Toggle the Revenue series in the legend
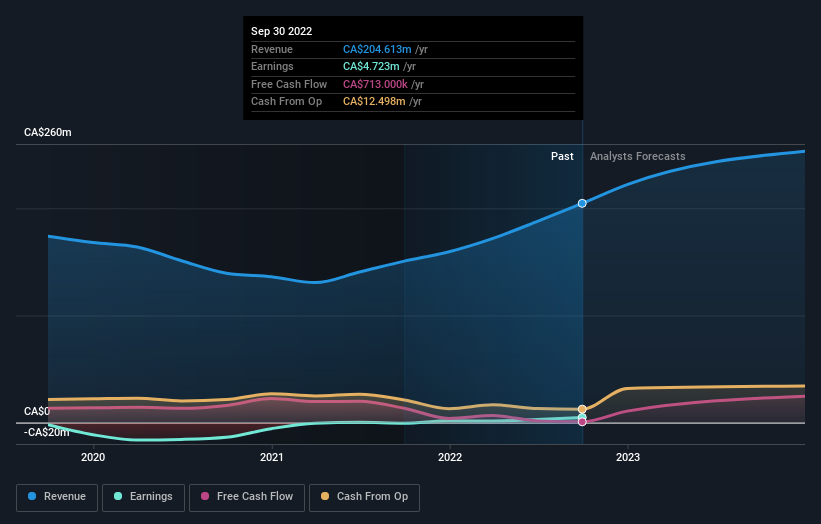The width and height of the screenshot is (821, 524). (57, 497)
